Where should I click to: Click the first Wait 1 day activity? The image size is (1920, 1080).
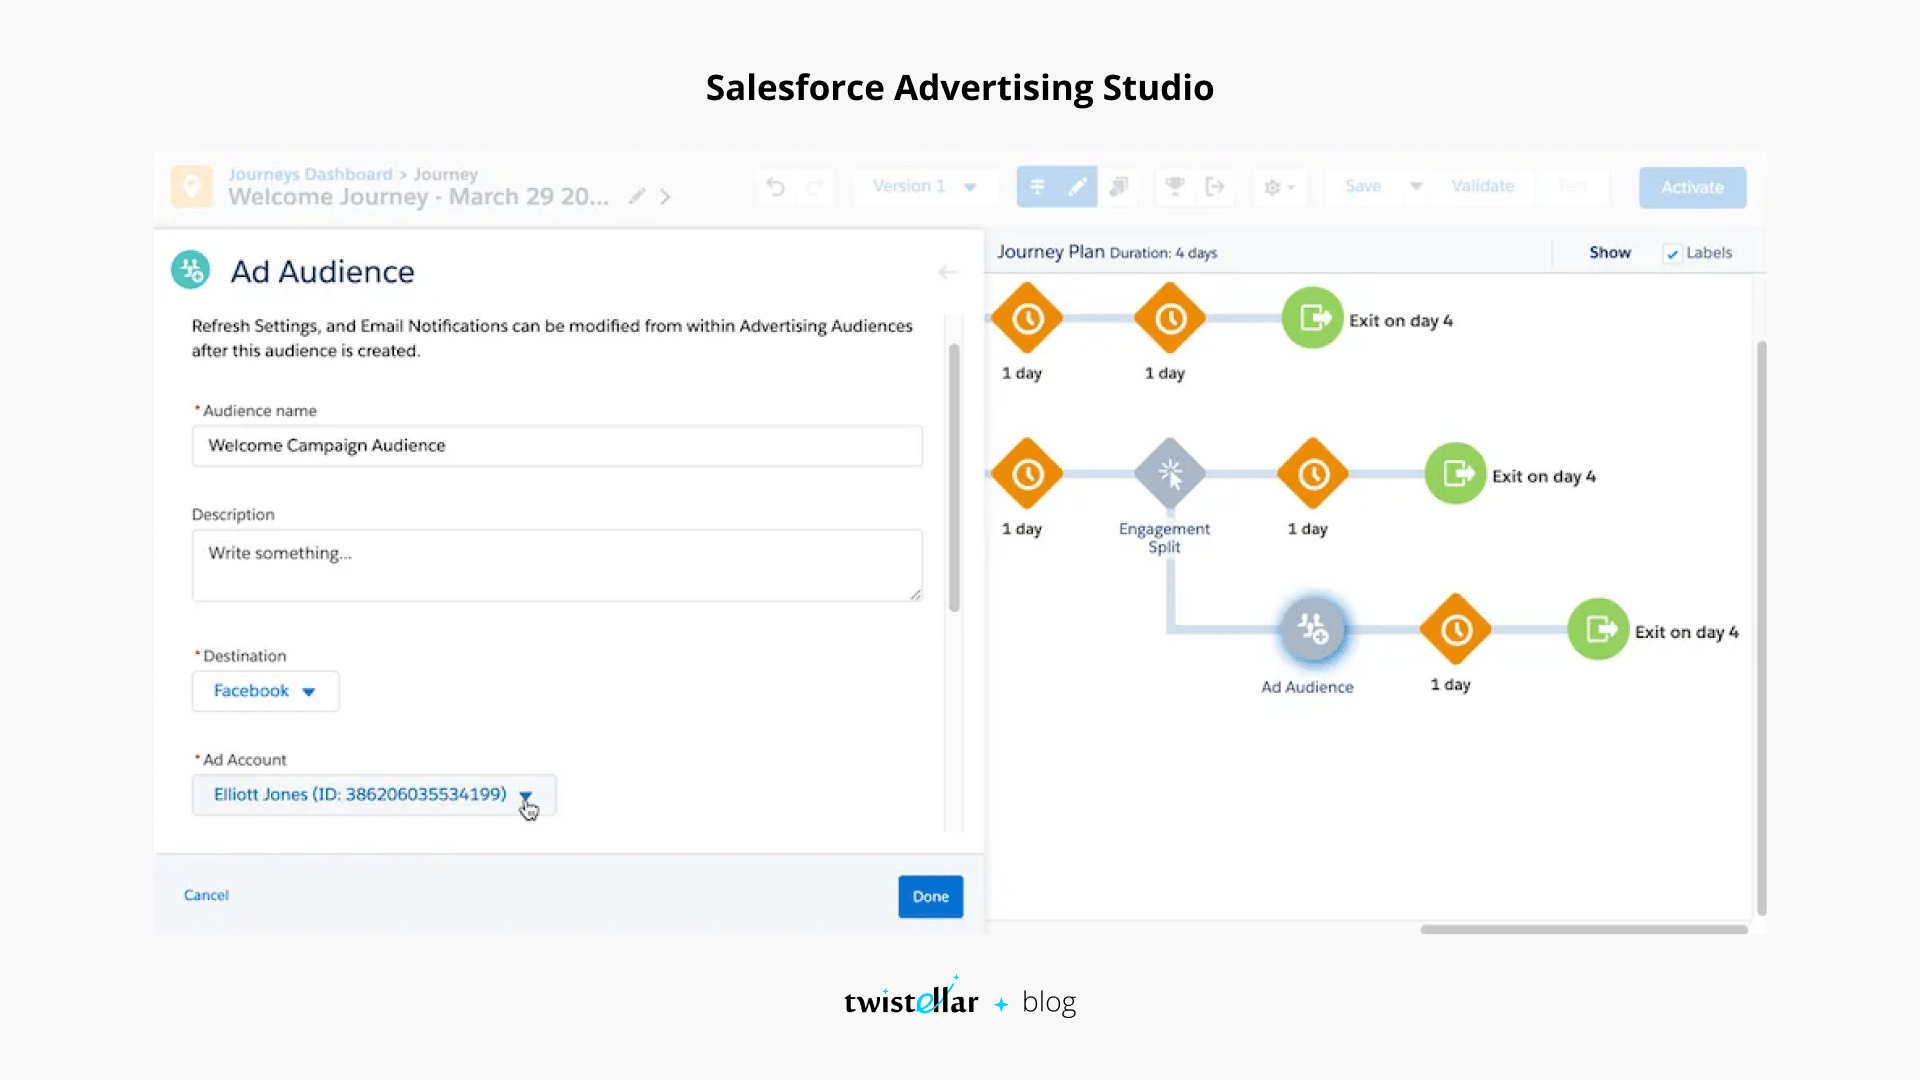(x=1026, y=317)
